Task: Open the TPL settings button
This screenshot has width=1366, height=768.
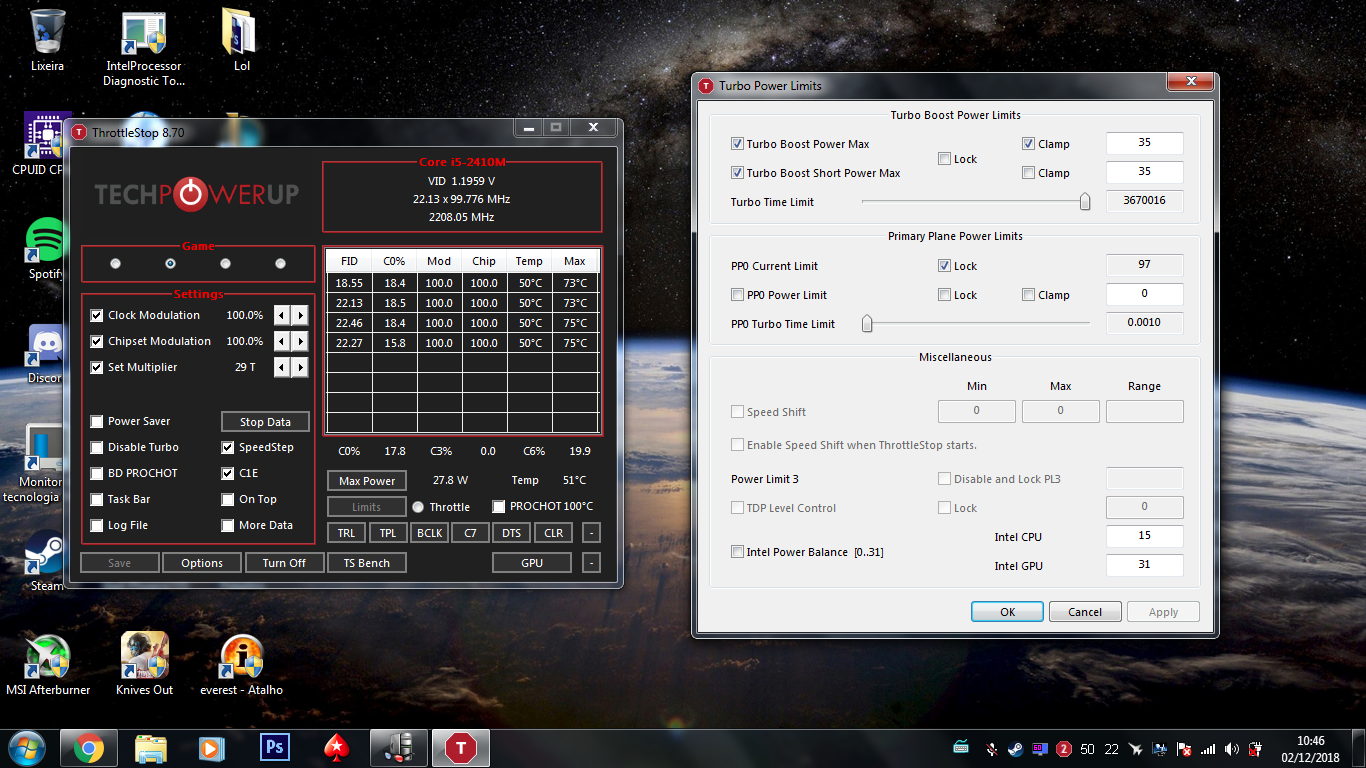Action: coord(388,533)
